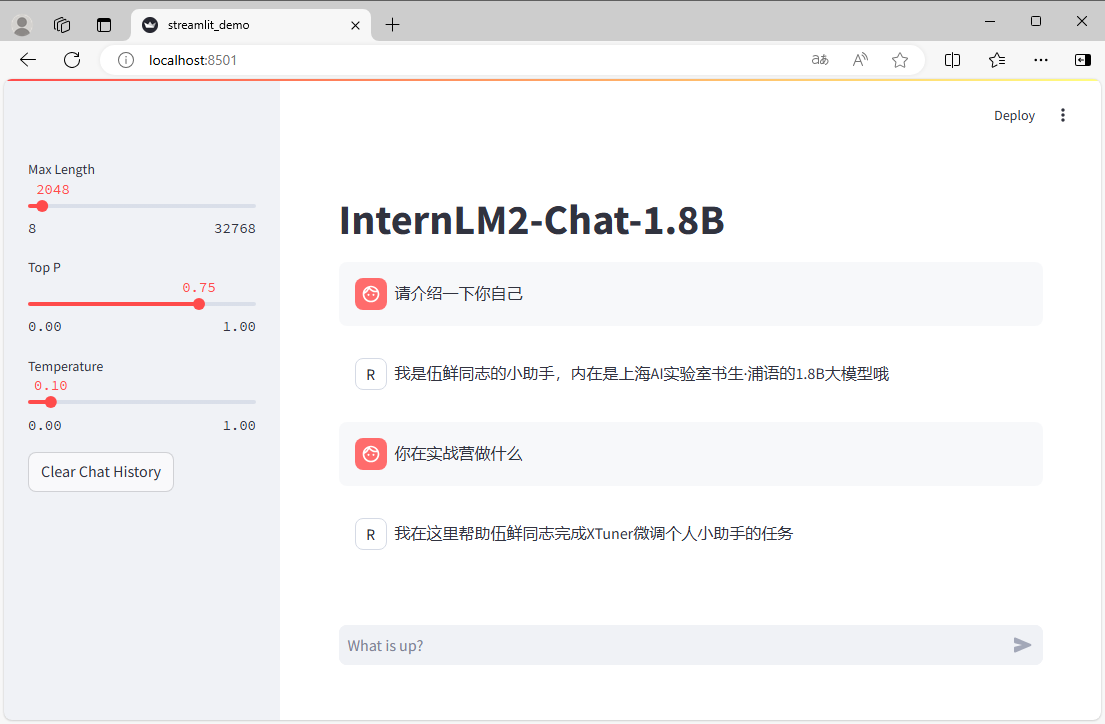1105x724 pixels.
Task: Toggle the vertical tabs icon
Action: pos(104,25)
